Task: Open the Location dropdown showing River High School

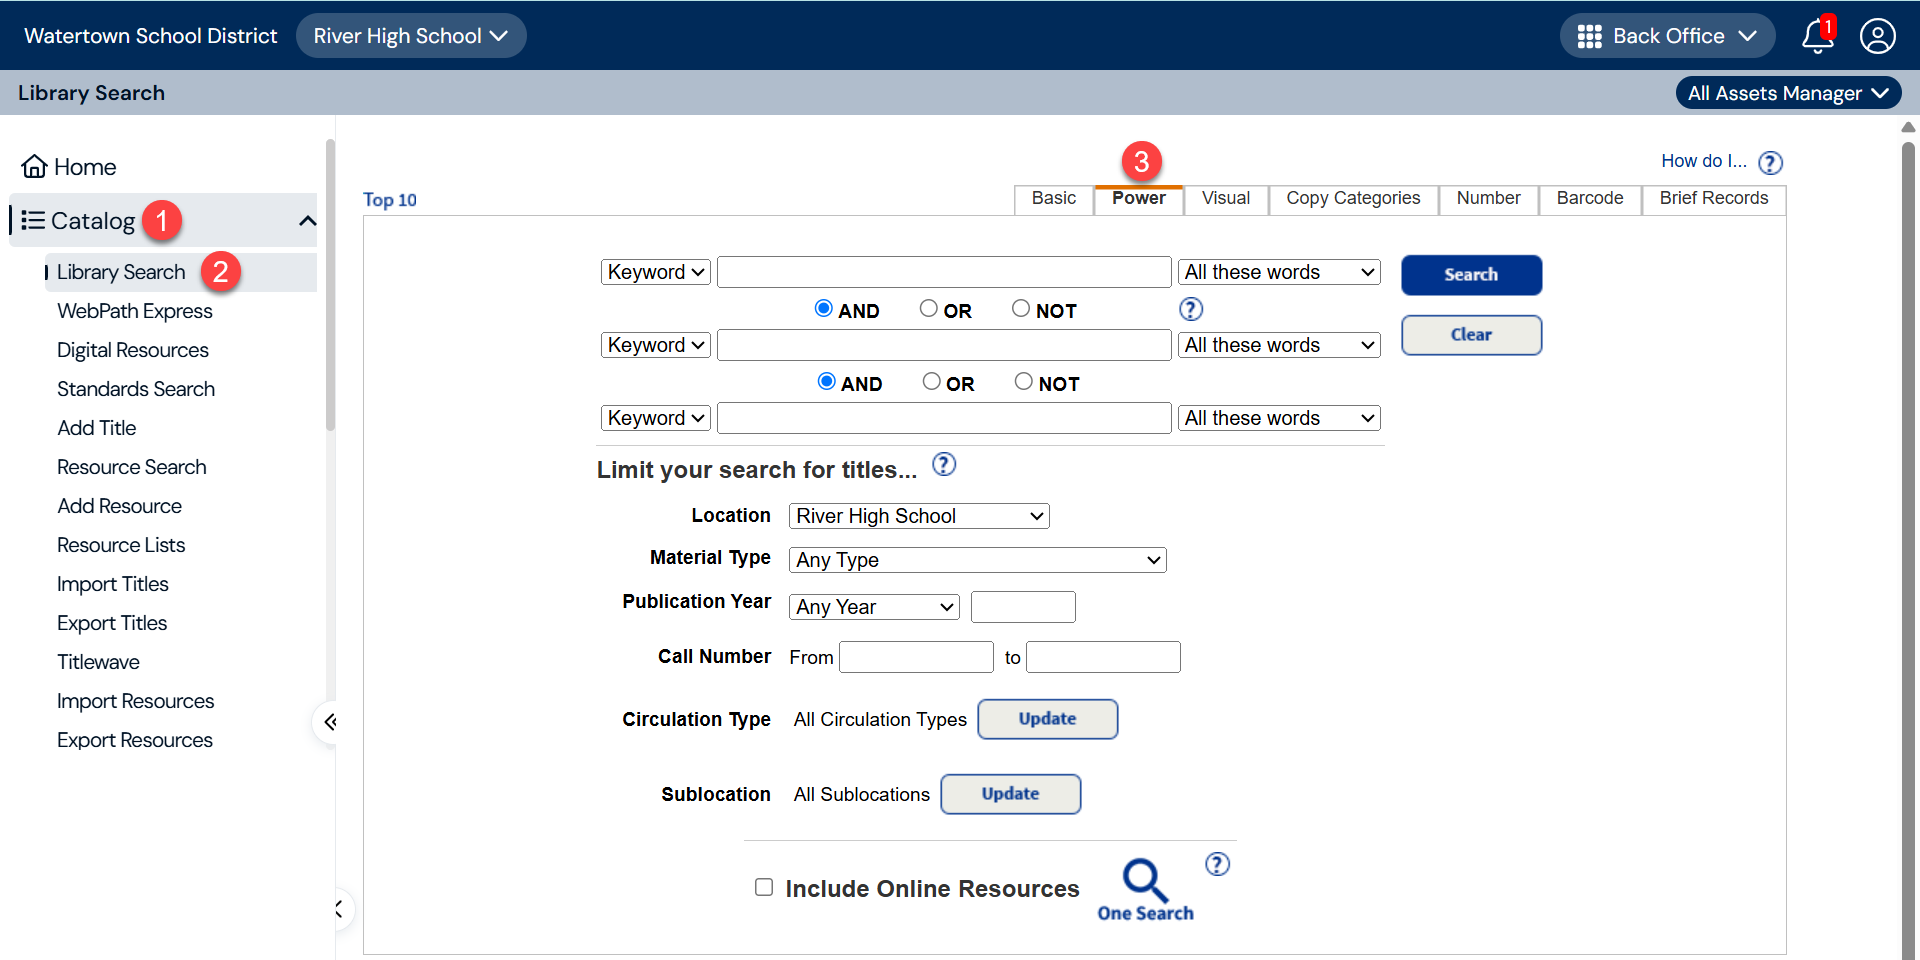Action: 918,516
